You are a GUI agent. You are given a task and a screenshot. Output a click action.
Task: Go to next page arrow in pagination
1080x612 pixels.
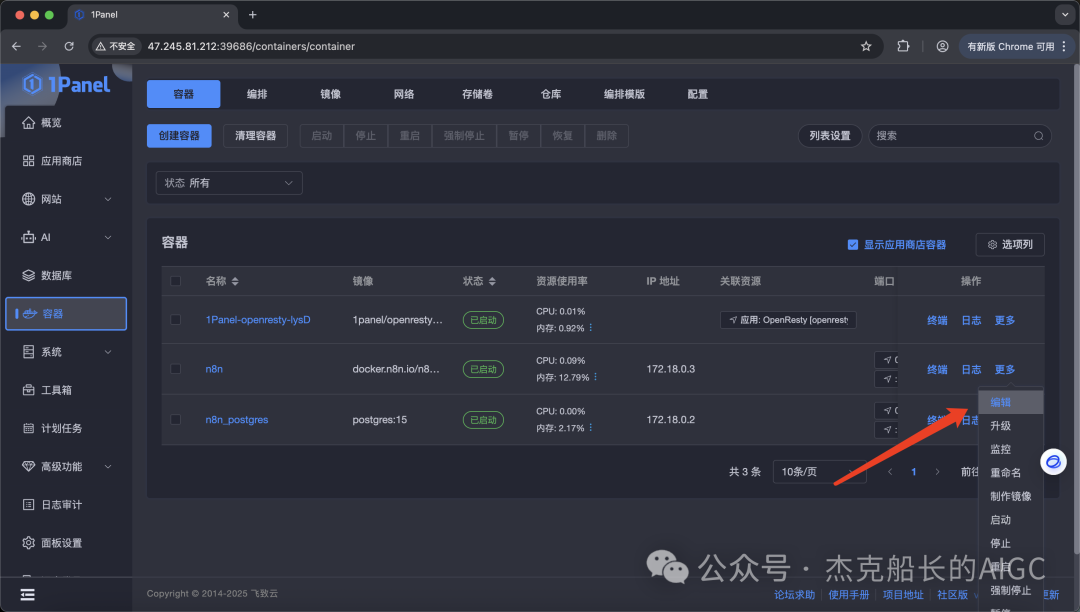(937, 472)
